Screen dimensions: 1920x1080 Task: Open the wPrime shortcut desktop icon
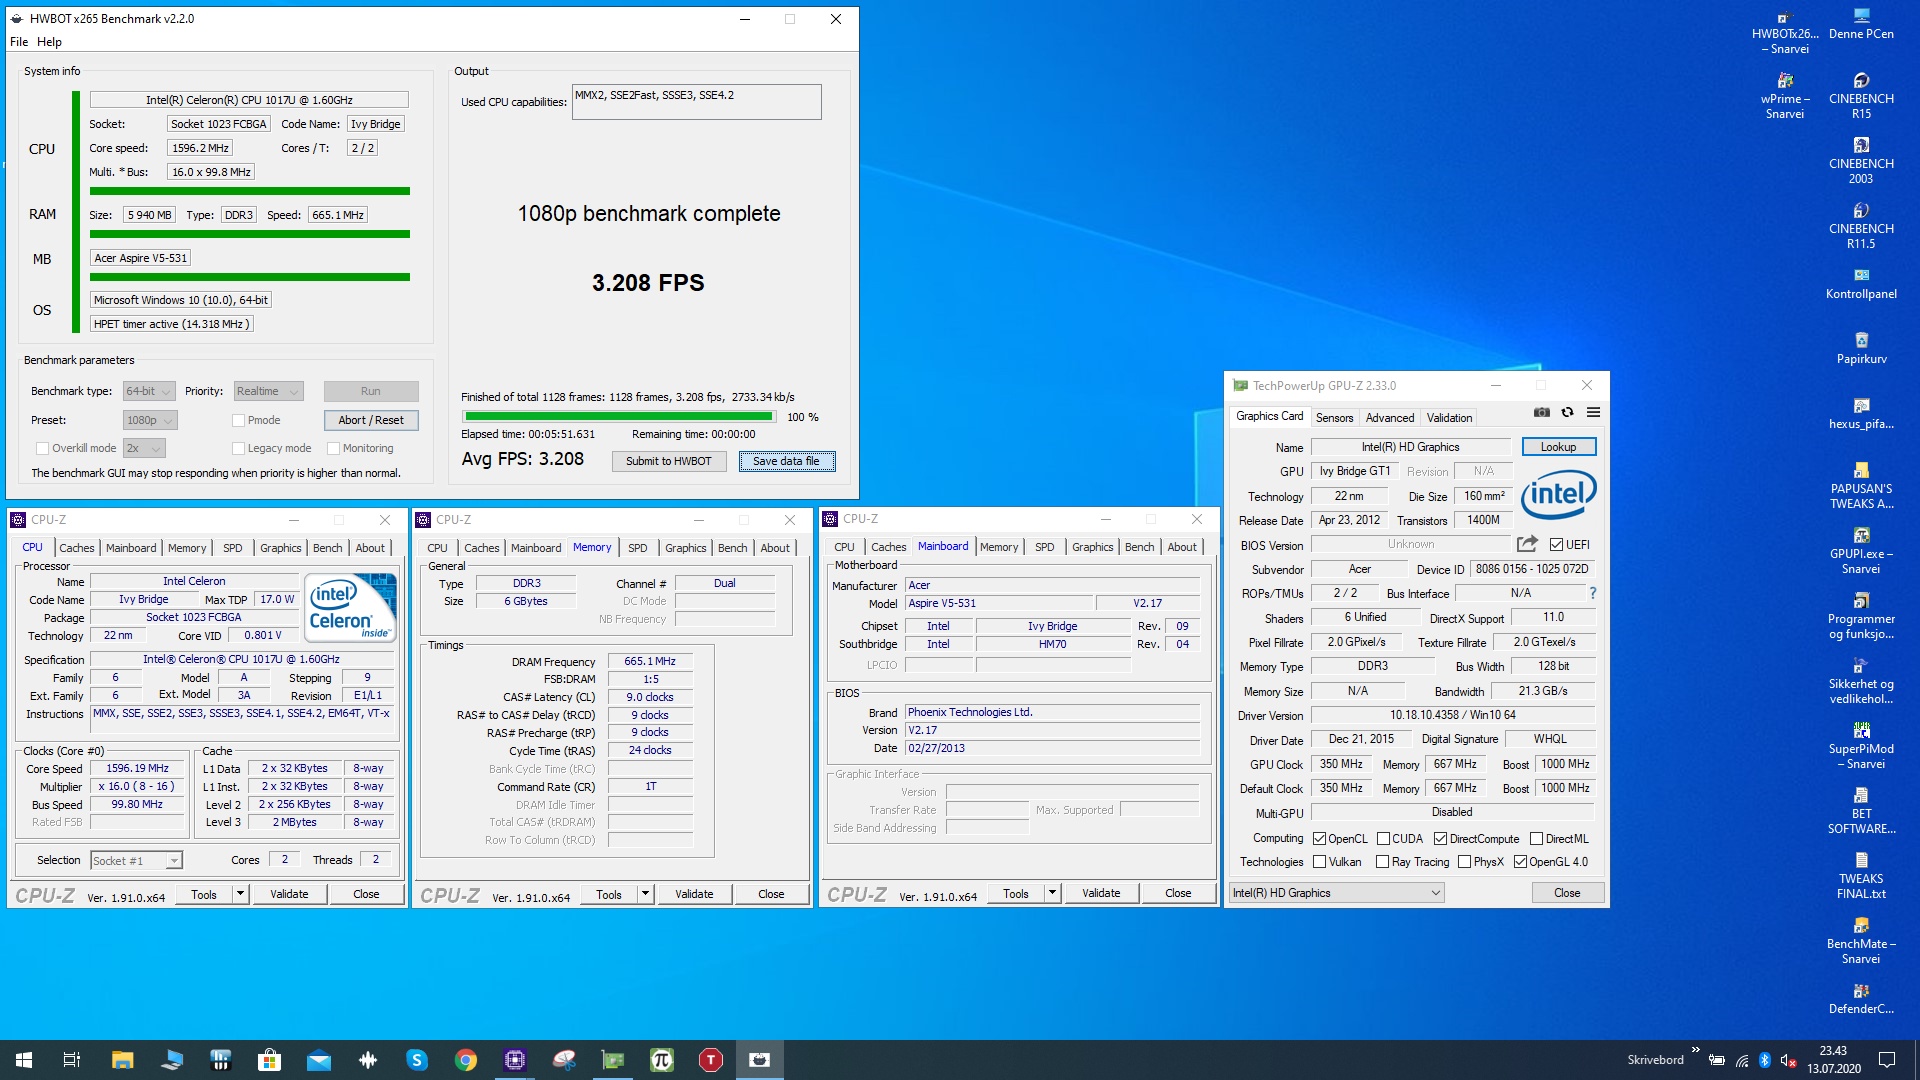[x=1785, y=96]
